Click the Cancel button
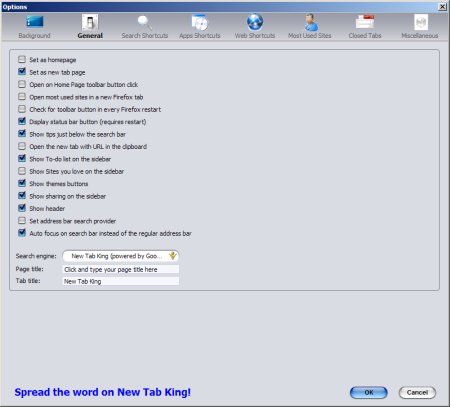Screen dimensions: 450x407 [x=417, y=392]
